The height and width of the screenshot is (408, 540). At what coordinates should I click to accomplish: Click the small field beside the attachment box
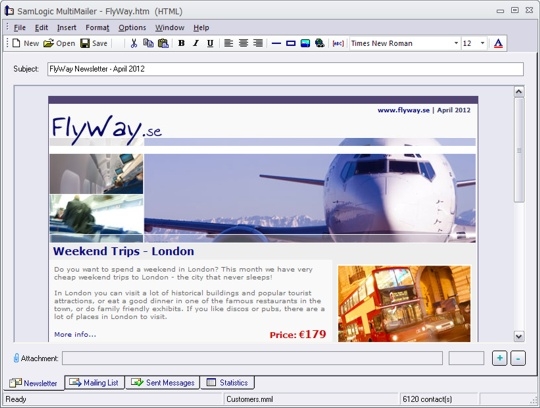click(466, 358)
